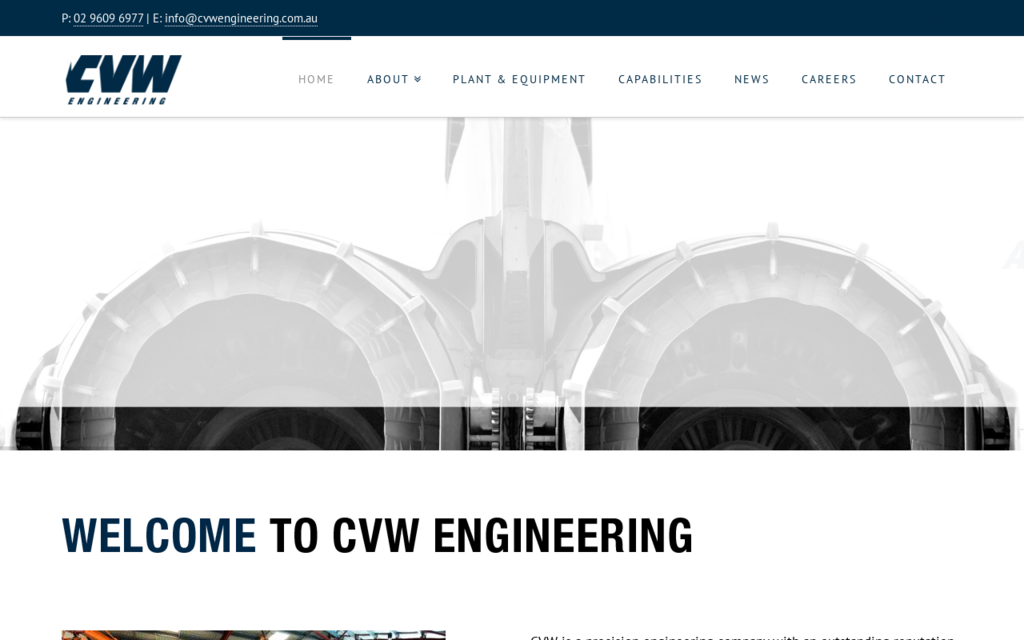Call the phone number 02 9609 6977
The image size is (1024, 640).
[x=108, y=17]
